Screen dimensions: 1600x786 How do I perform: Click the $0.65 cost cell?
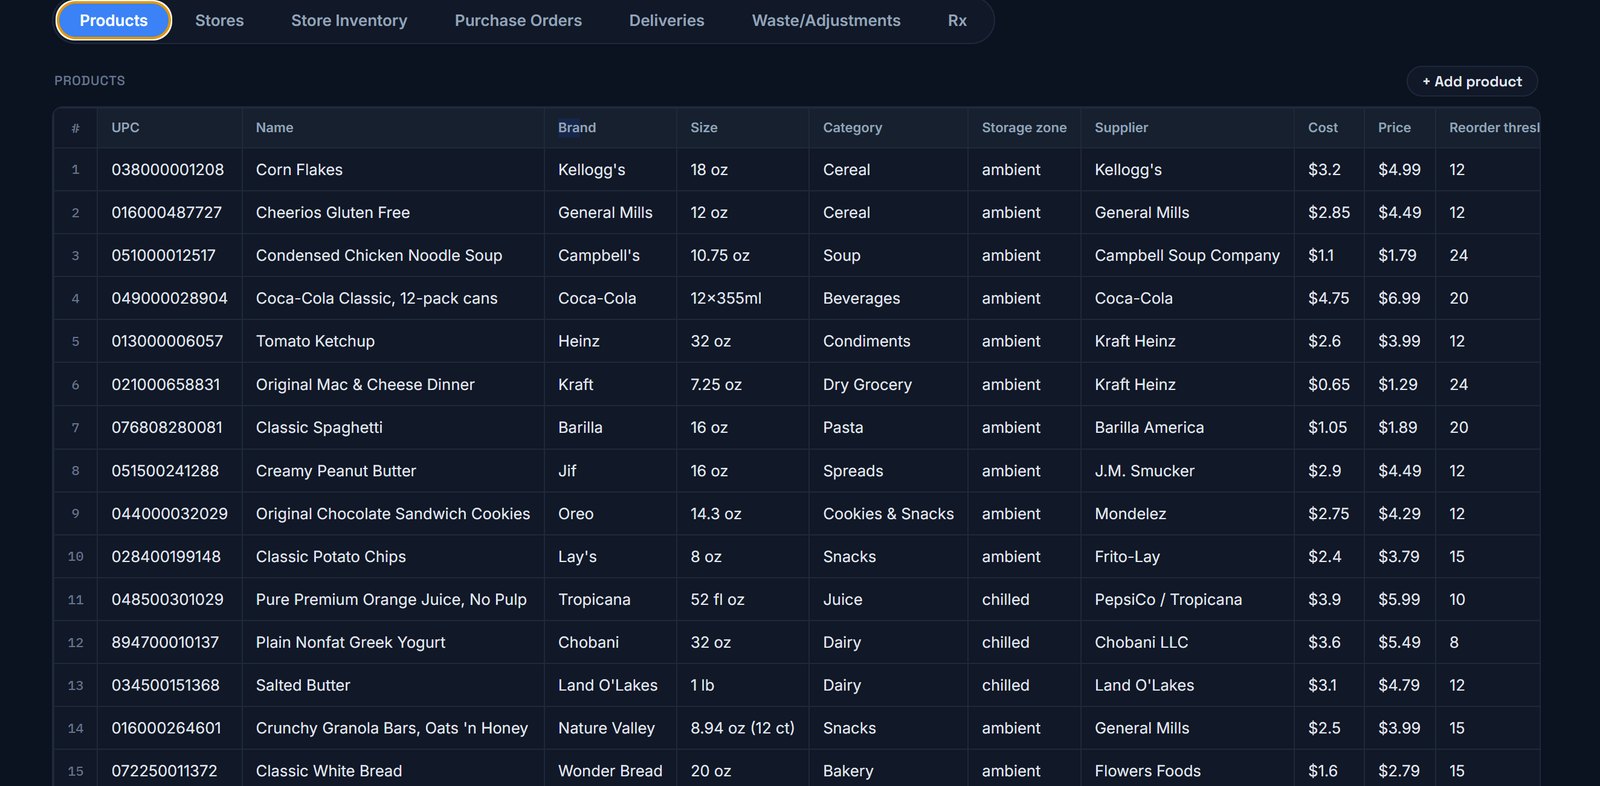click(1329, 385)
